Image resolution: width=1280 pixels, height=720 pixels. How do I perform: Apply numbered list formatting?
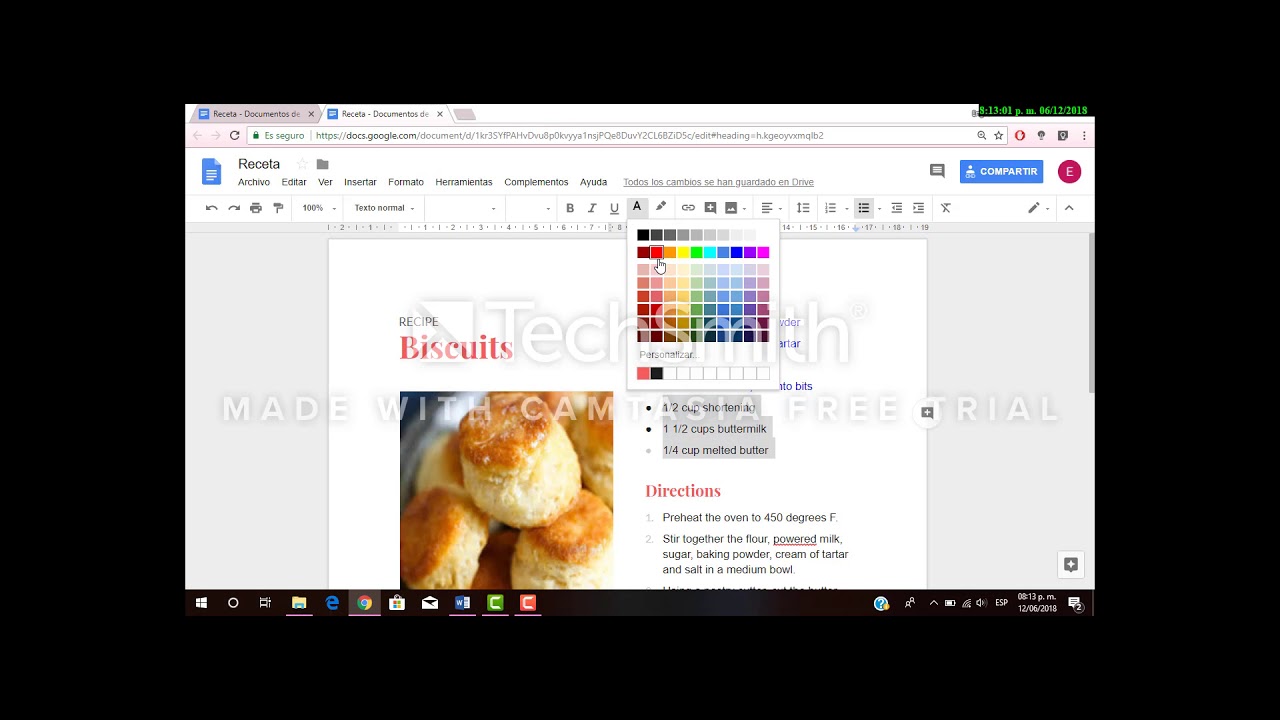tap(830, 208)
